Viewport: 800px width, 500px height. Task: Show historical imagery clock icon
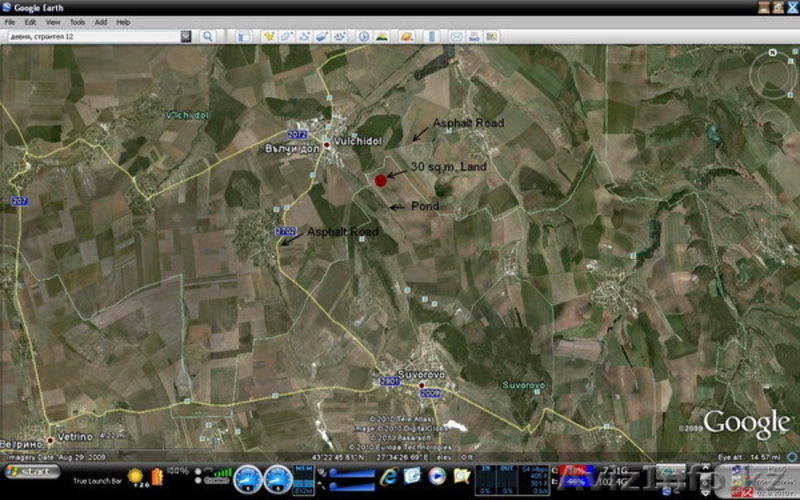tap(363, 36)
